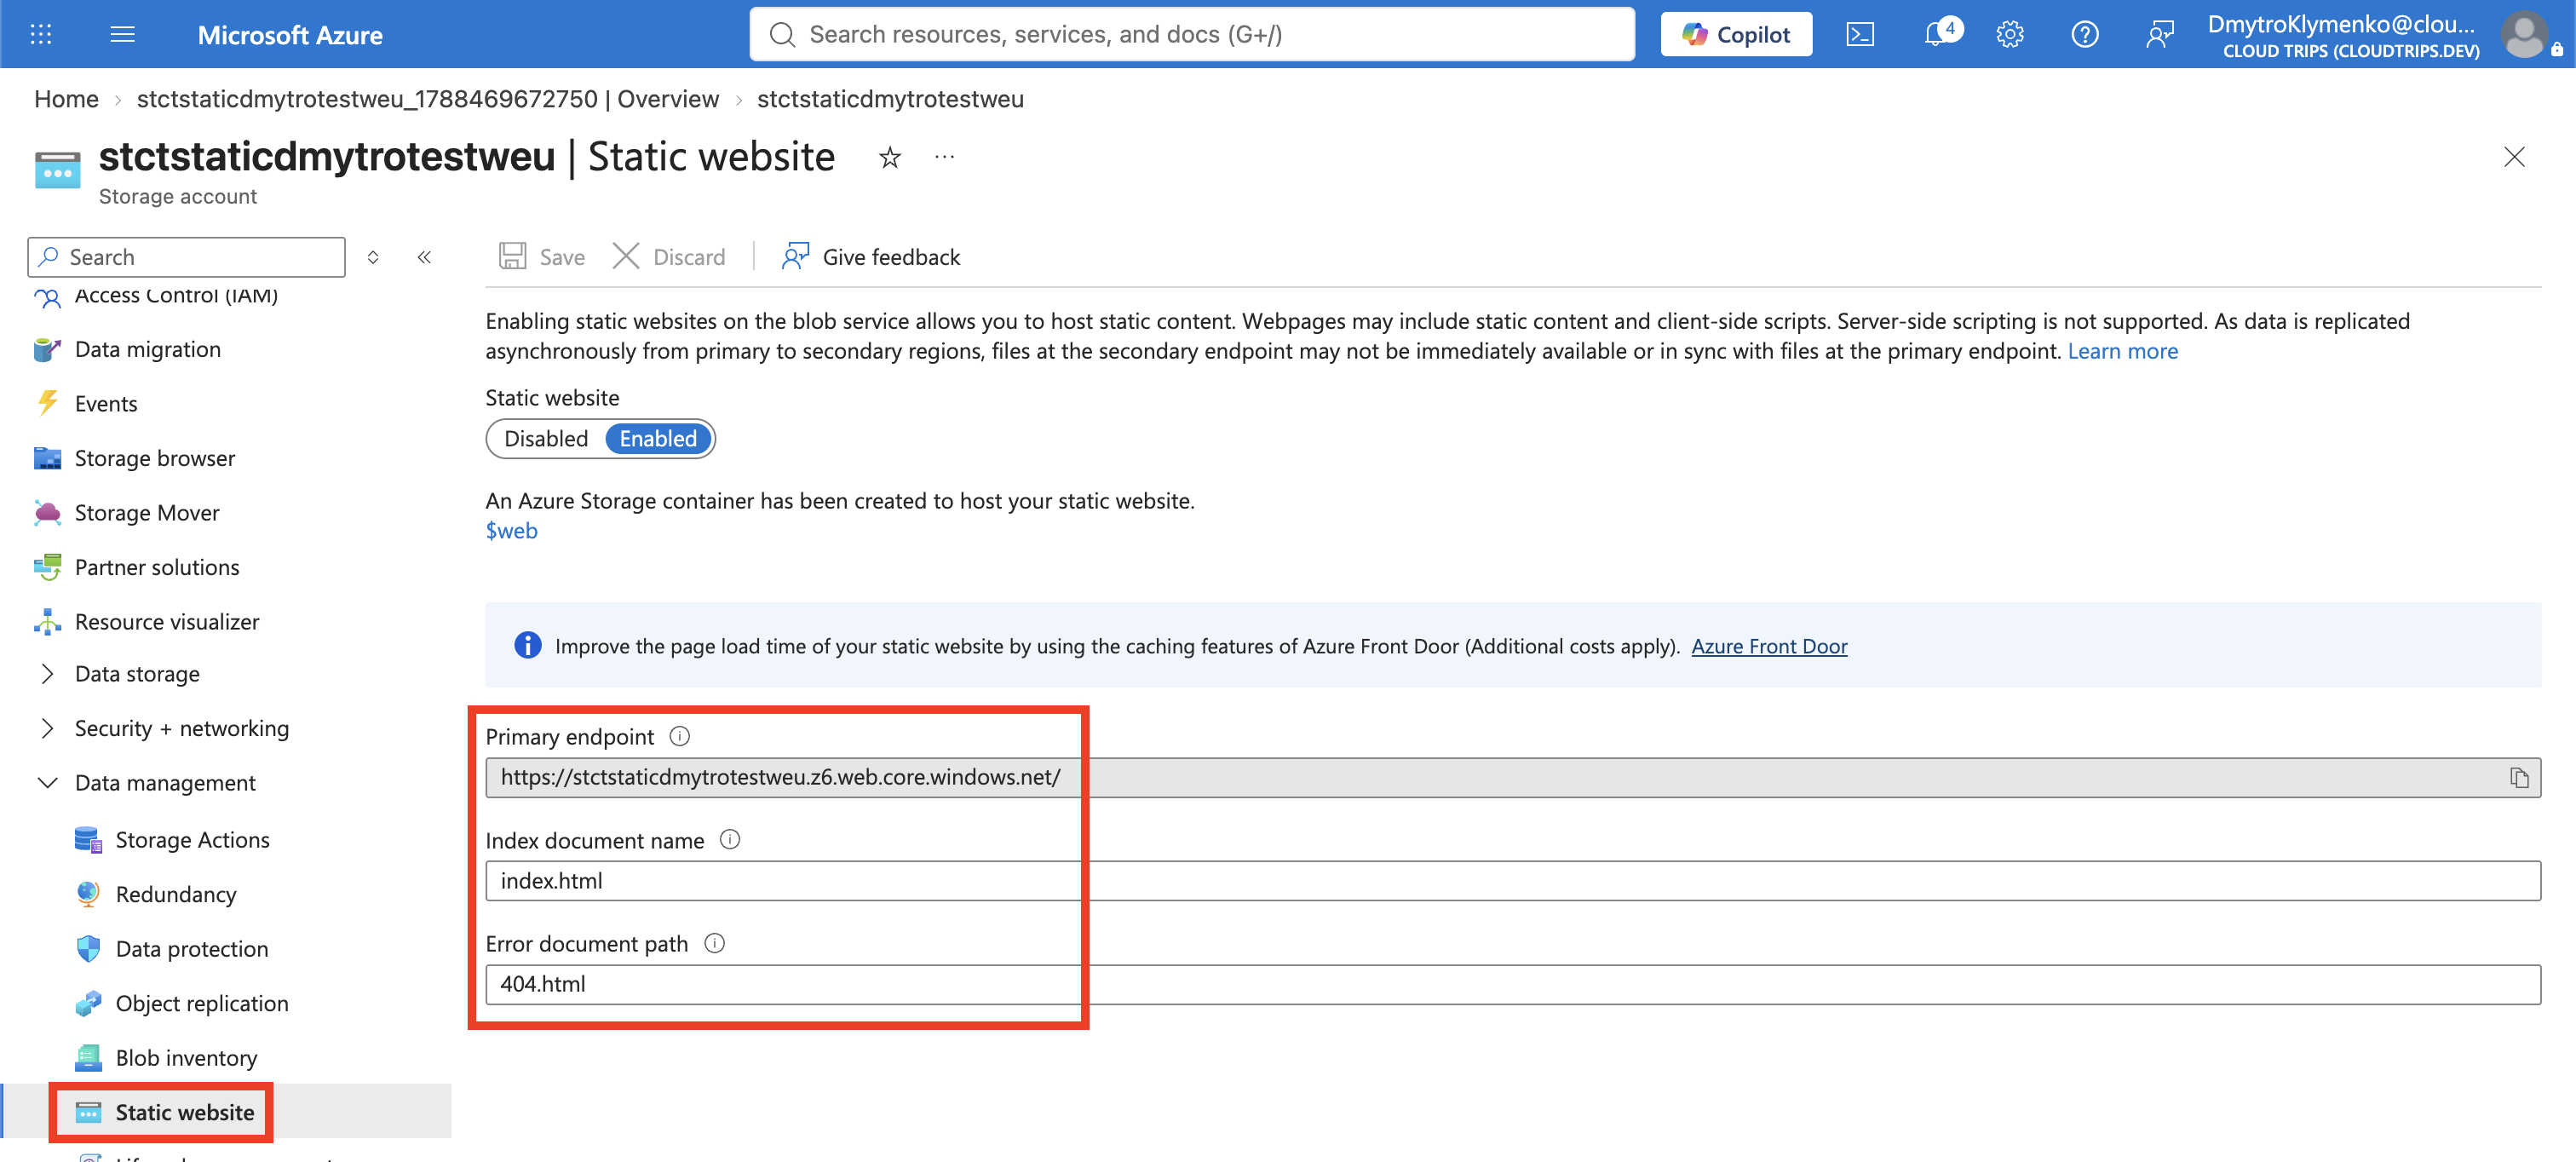Copy the primary endpoint URL
This screenshot has height=1162, width=2576.
[x=2519, y=778]
